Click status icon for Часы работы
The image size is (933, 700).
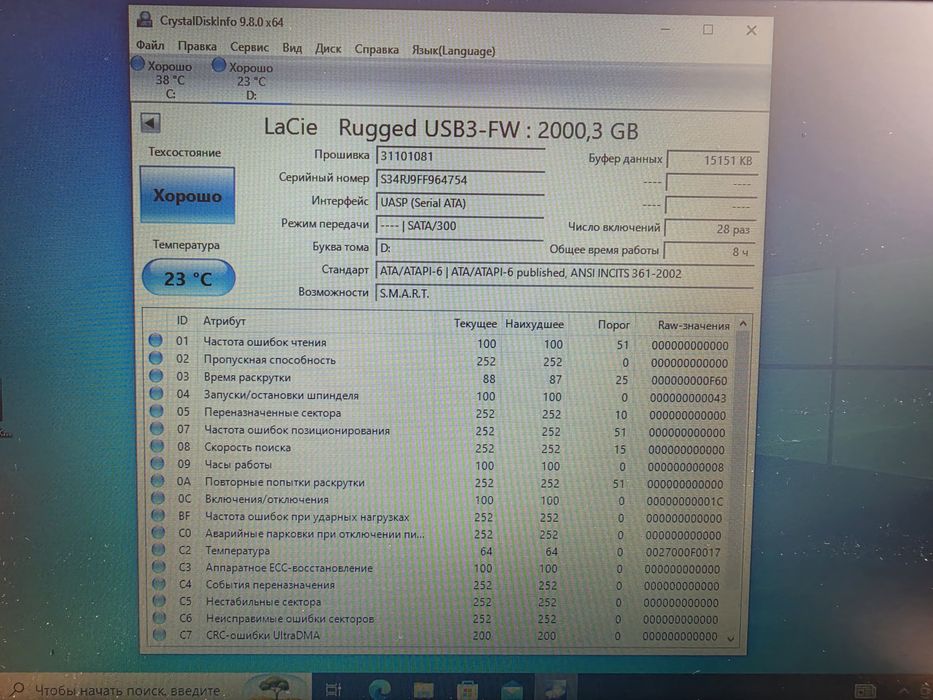[158, 463]
